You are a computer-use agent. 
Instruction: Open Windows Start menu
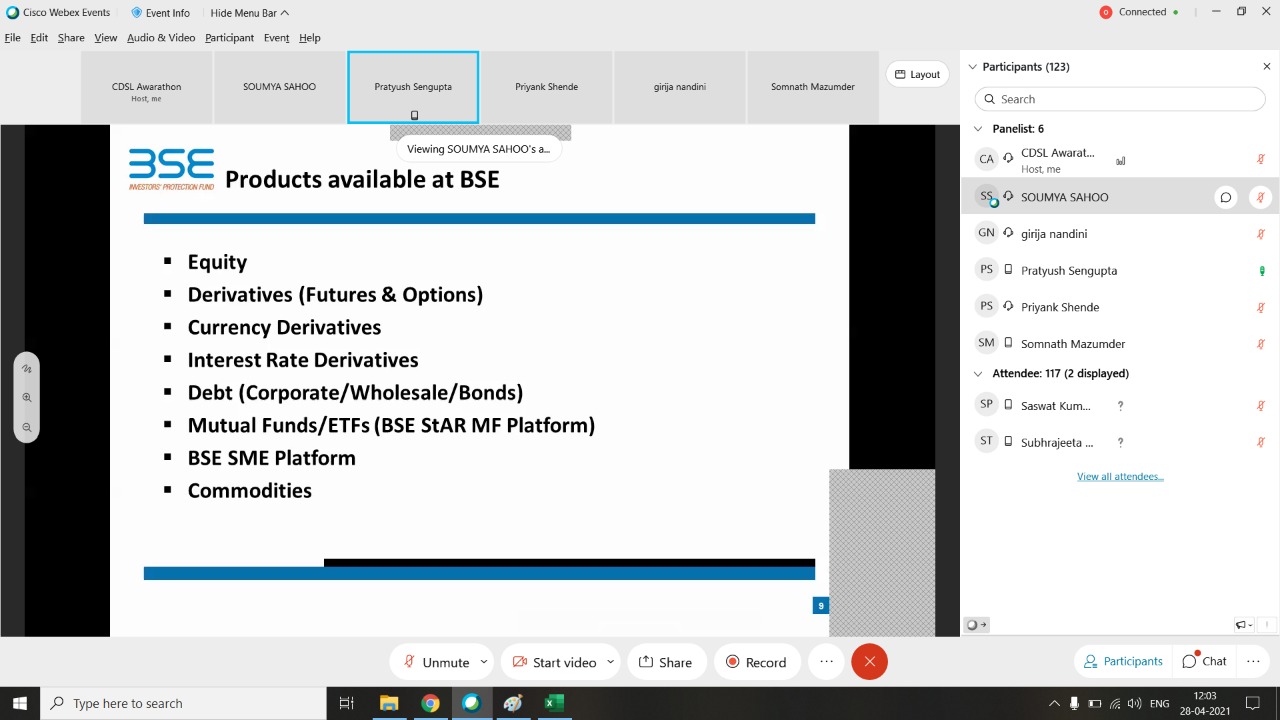pos(20,703)
